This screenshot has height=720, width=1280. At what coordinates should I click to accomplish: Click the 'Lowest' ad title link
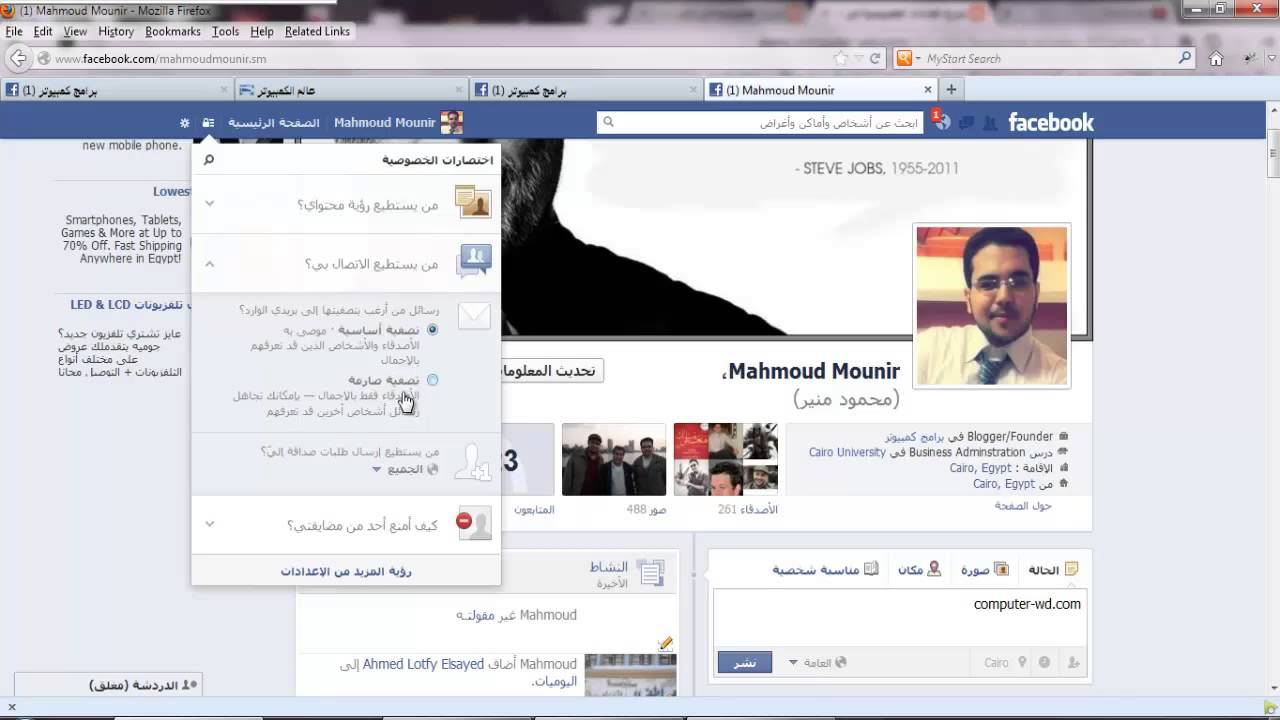[171, 191]
